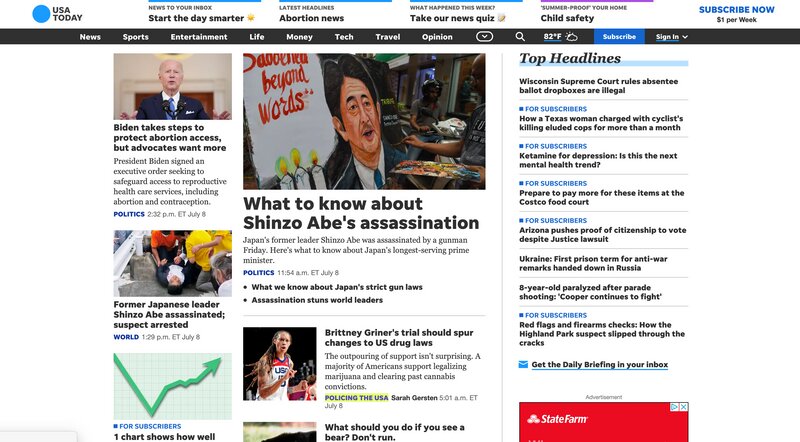This screenshot has height=442, width=800.
Task: Open 'Red flags and firearms checks' story
Action: (x=602, y=334)
